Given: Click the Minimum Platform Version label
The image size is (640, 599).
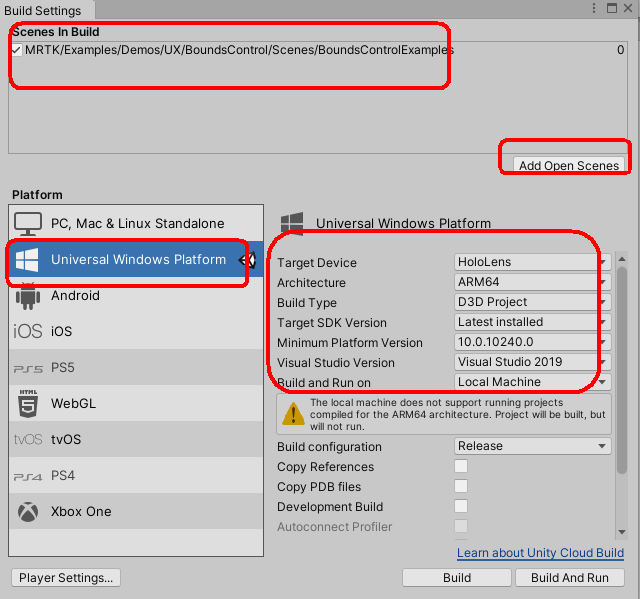Looking at the screenshot, I should (x=350, y=343).
